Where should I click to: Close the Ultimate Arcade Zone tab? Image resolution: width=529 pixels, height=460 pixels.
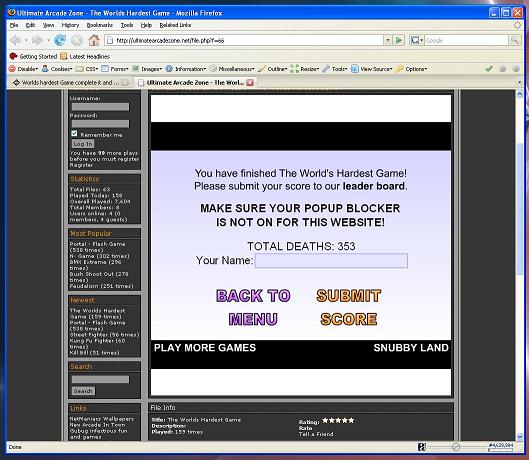[250, 82]
